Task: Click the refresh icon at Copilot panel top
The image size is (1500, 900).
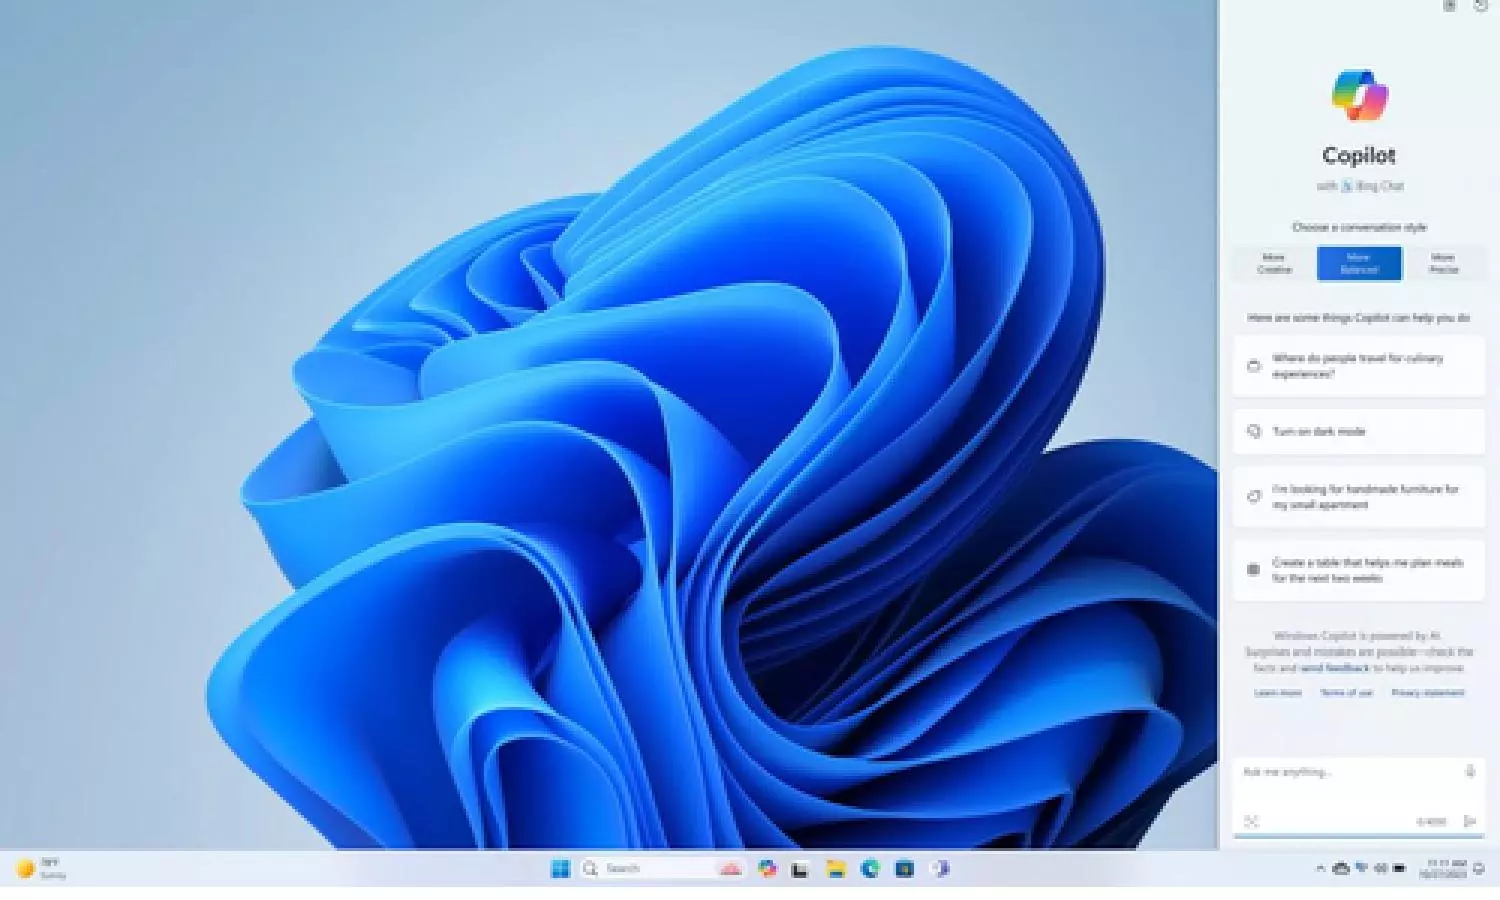Action: point(1481,6)
